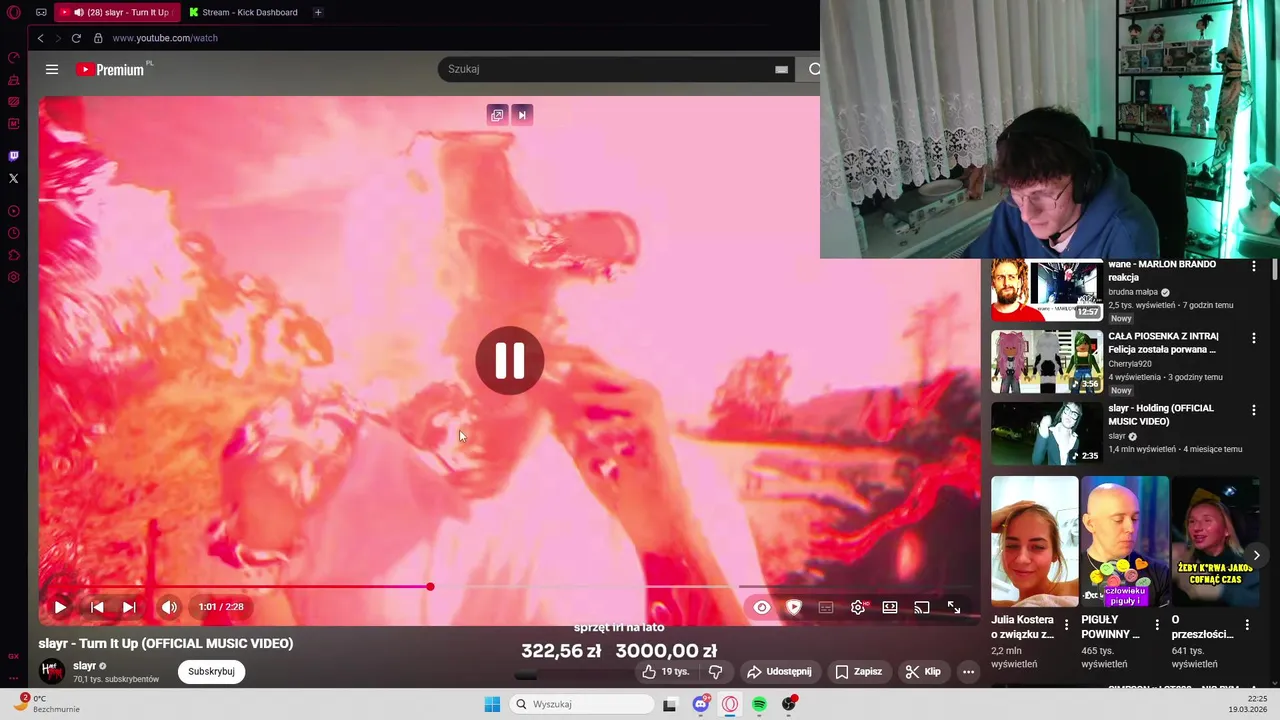
Task: Open Windows Start menu
Action: [492, 704]
